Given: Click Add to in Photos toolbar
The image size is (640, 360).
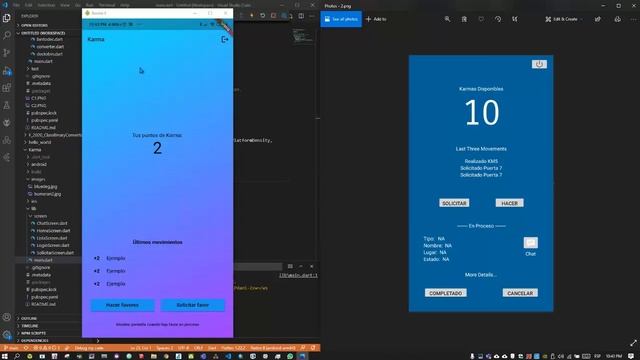Looking at the screenshot, I should point(376,19).
